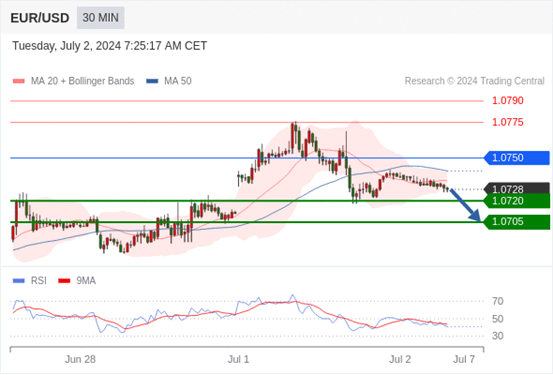Select the 1.0775 resistance label
Viewport: 553px width, 375px height.
pos(508,122)
